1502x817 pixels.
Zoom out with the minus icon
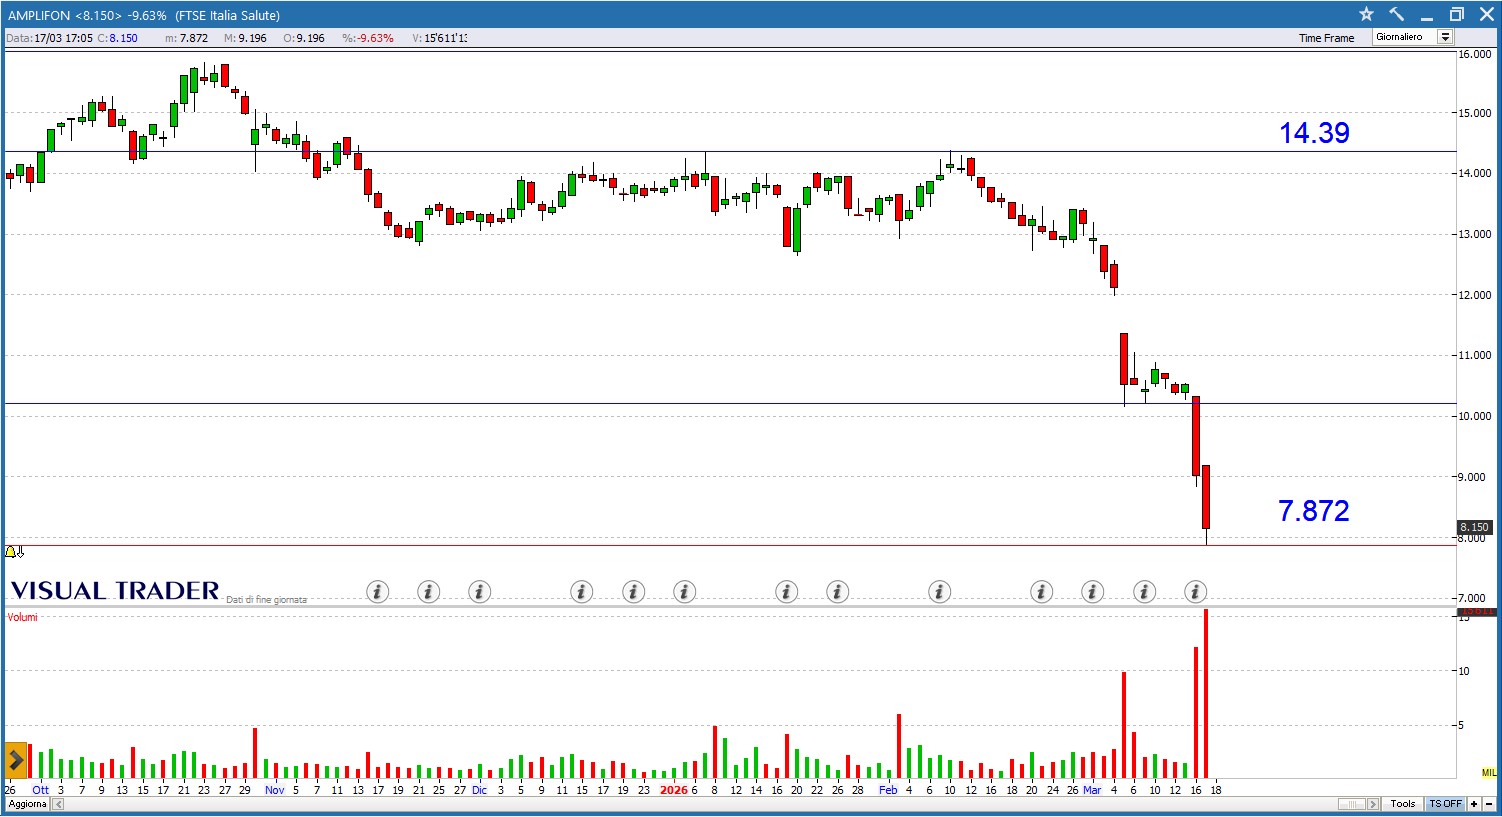coord(1489,804)
